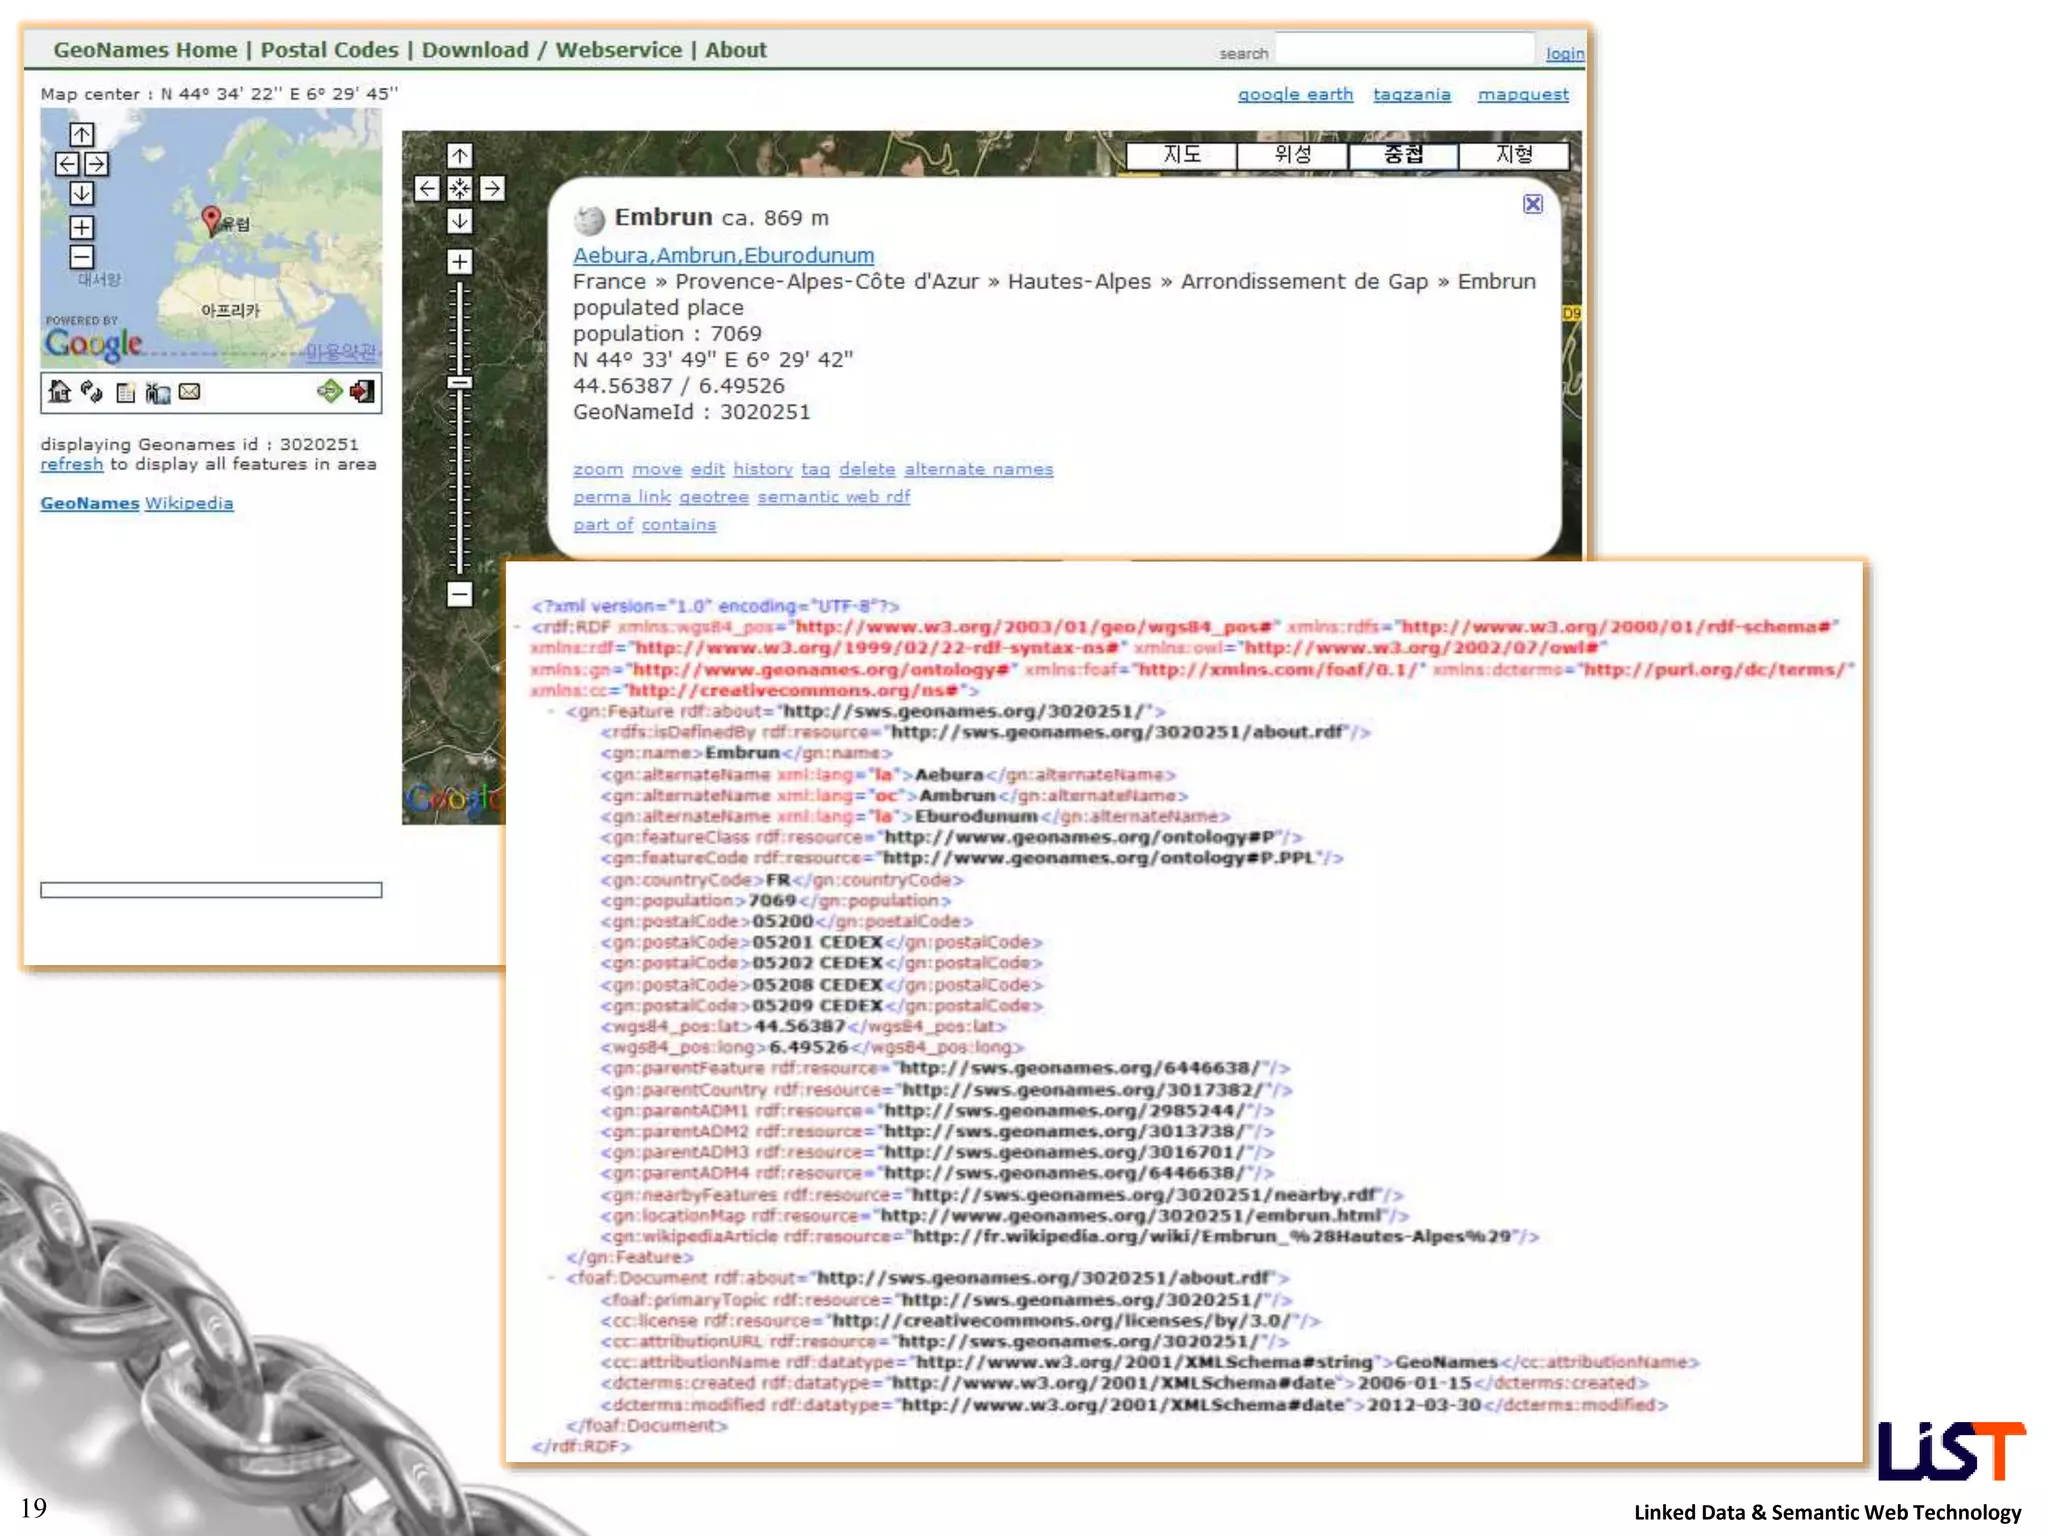Image resolution: width=2048 pixels, height=1536 pixels.
Task: Open the tagzania link
Action: pos(1411,94)
